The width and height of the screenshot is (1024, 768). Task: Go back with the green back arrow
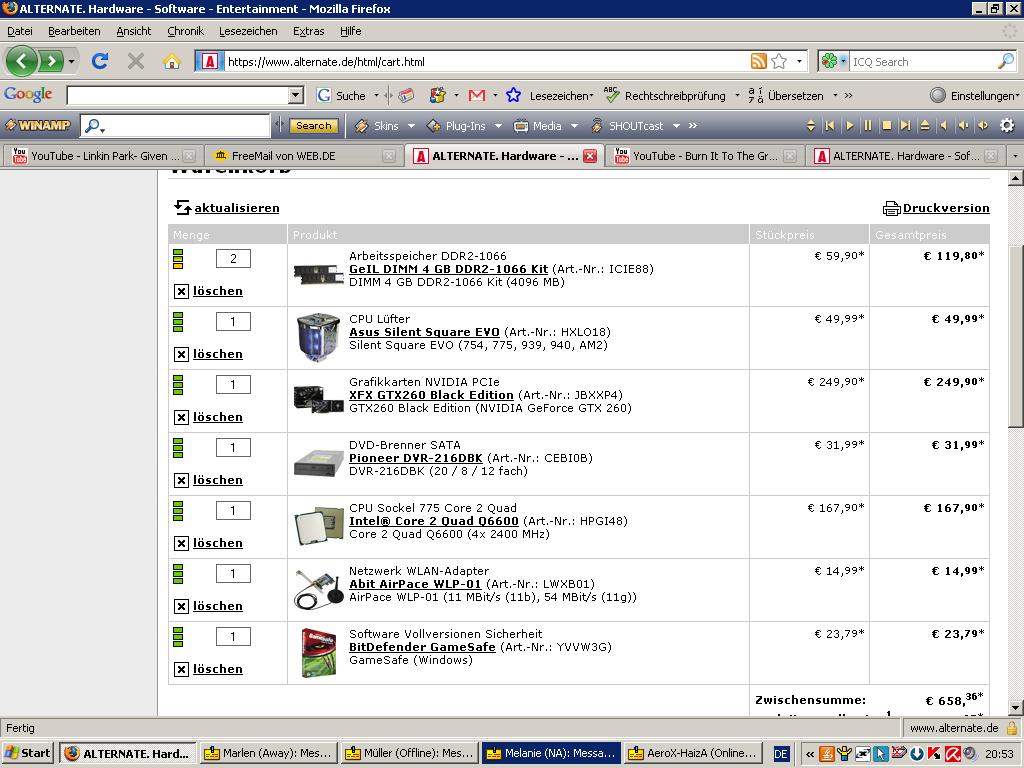click(22, 61)
